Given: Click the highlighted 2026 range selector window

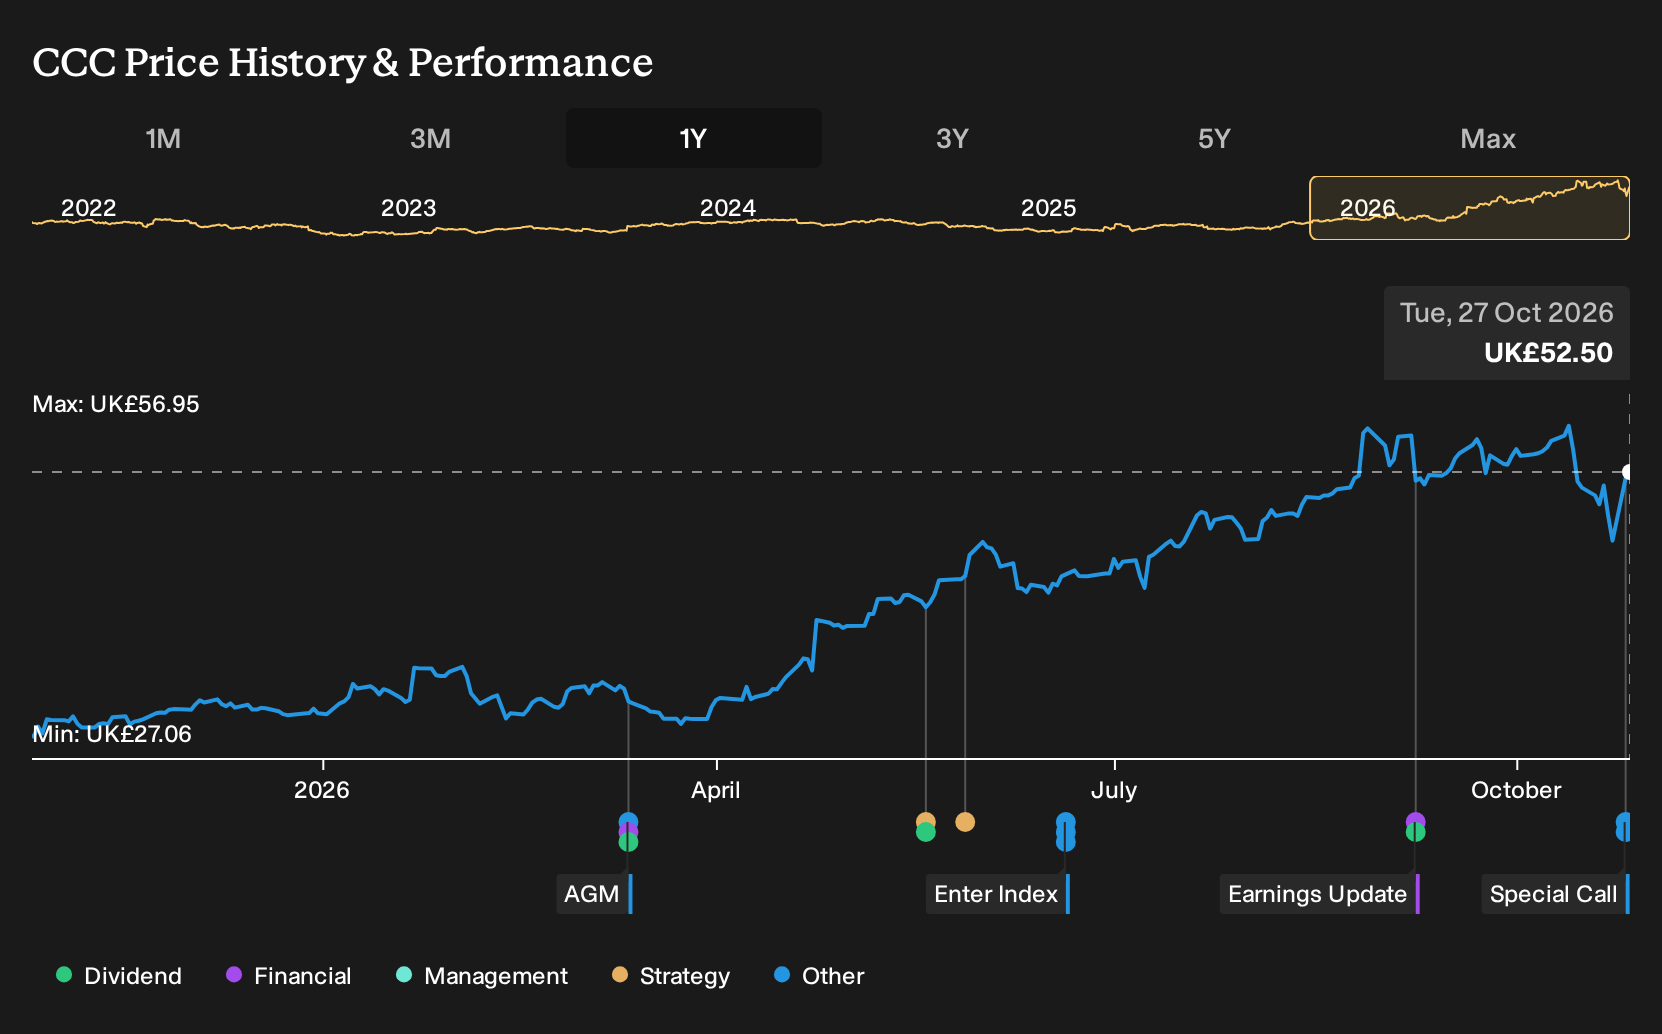Looking at the screenshot, I should click(1470, 208).
